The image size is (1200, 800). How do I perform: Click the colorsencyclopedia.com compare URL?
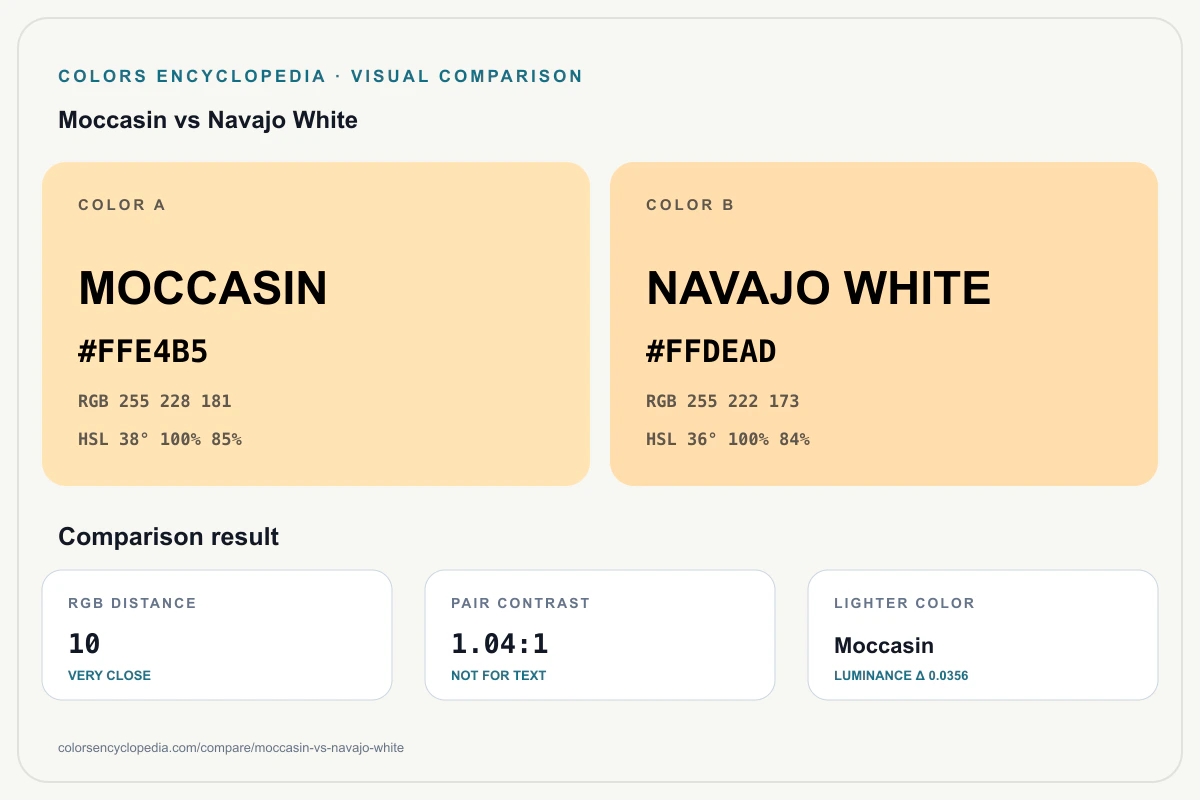coord(231,747)
